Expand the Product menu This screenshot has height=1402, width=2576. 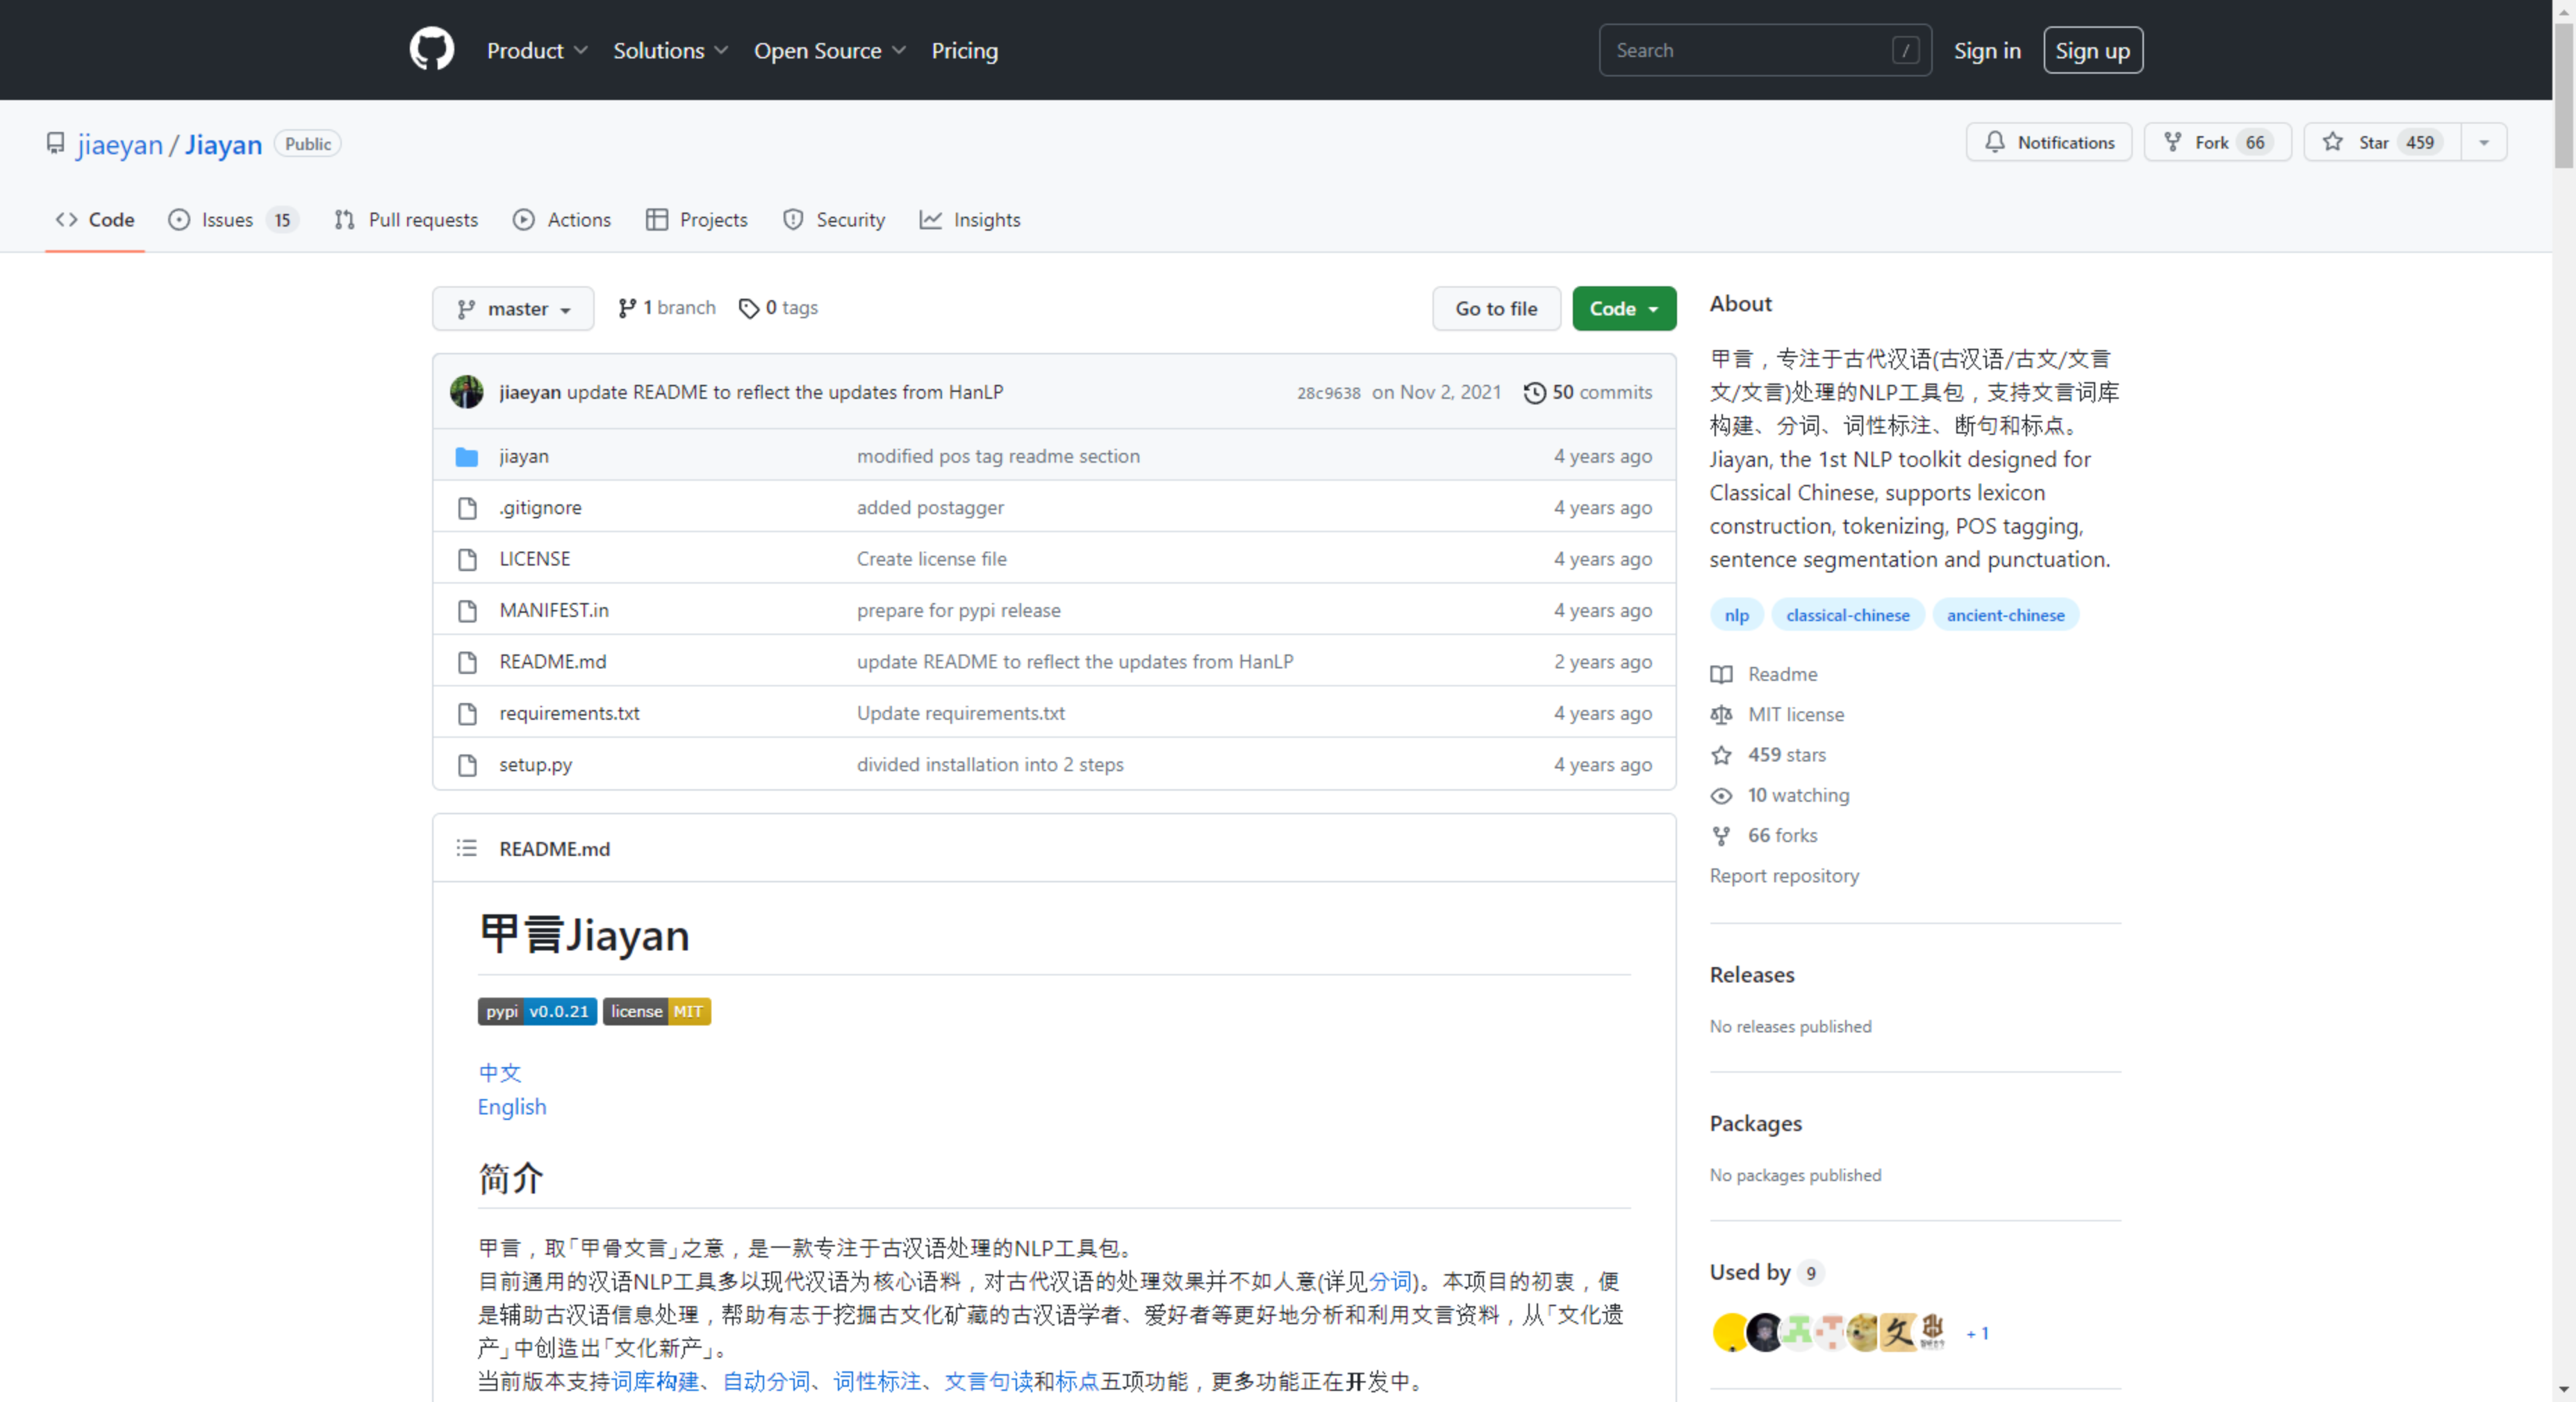536,50
